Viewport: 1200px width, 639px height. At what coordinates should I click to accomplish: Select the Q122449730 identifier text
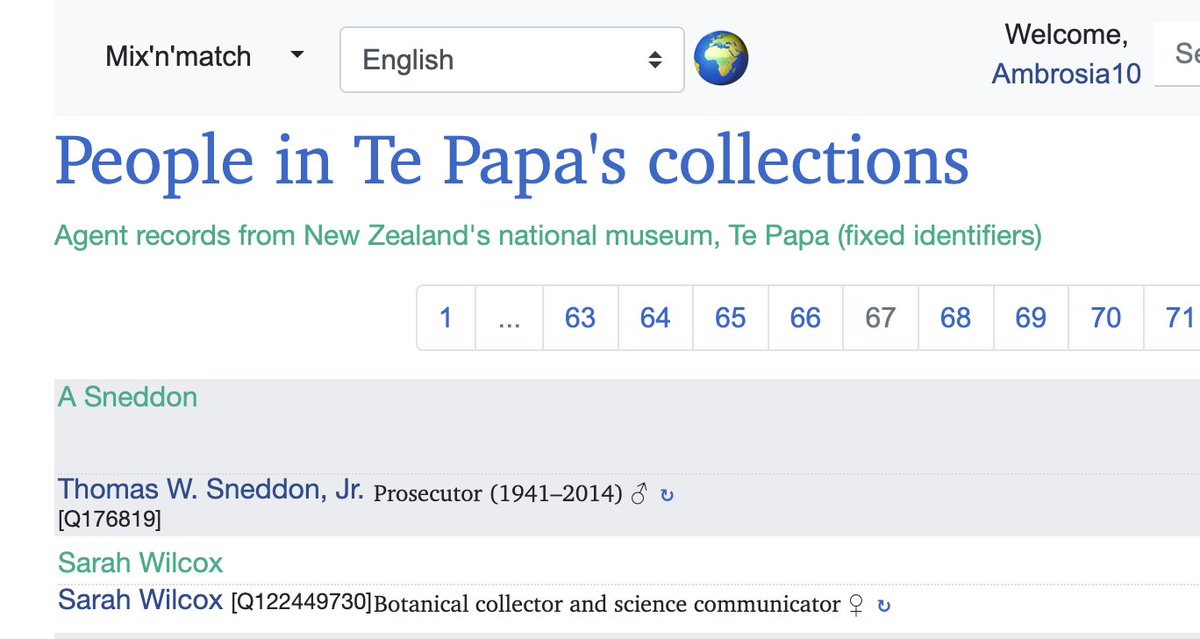tap(301, 603)
